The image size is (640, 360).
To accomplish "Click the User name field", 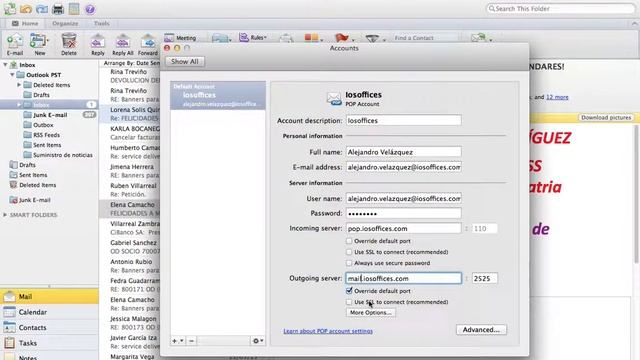I will point(404,198).
